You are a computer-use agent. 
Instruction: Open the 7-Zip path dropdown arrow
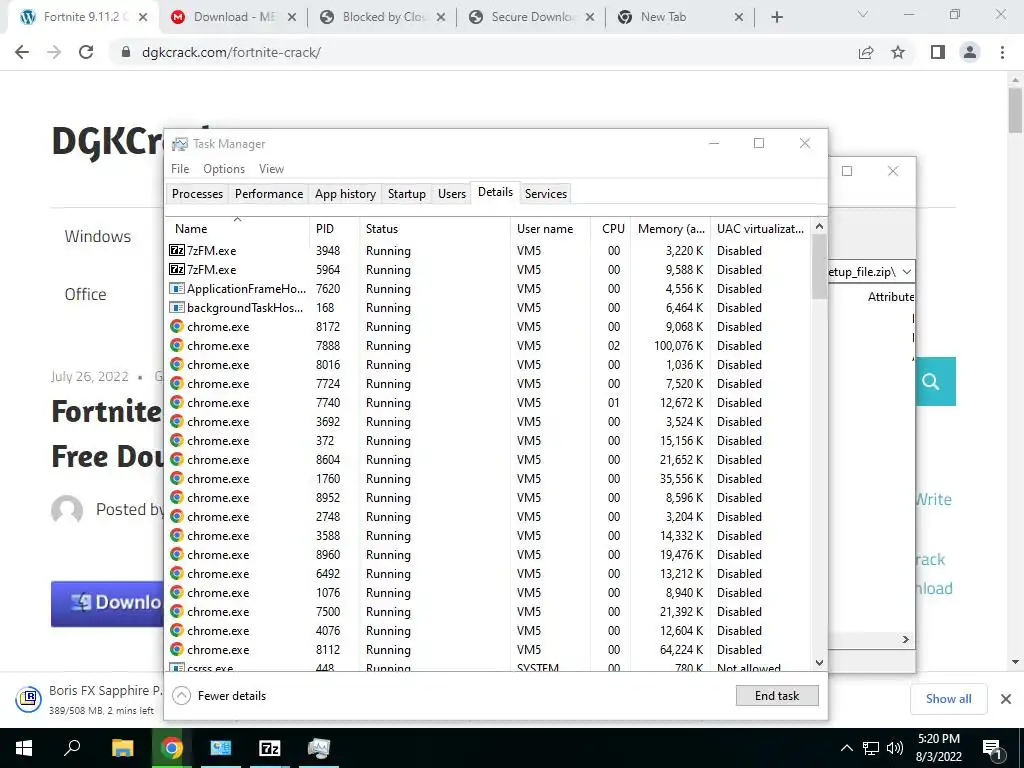[x=906, y=272]
